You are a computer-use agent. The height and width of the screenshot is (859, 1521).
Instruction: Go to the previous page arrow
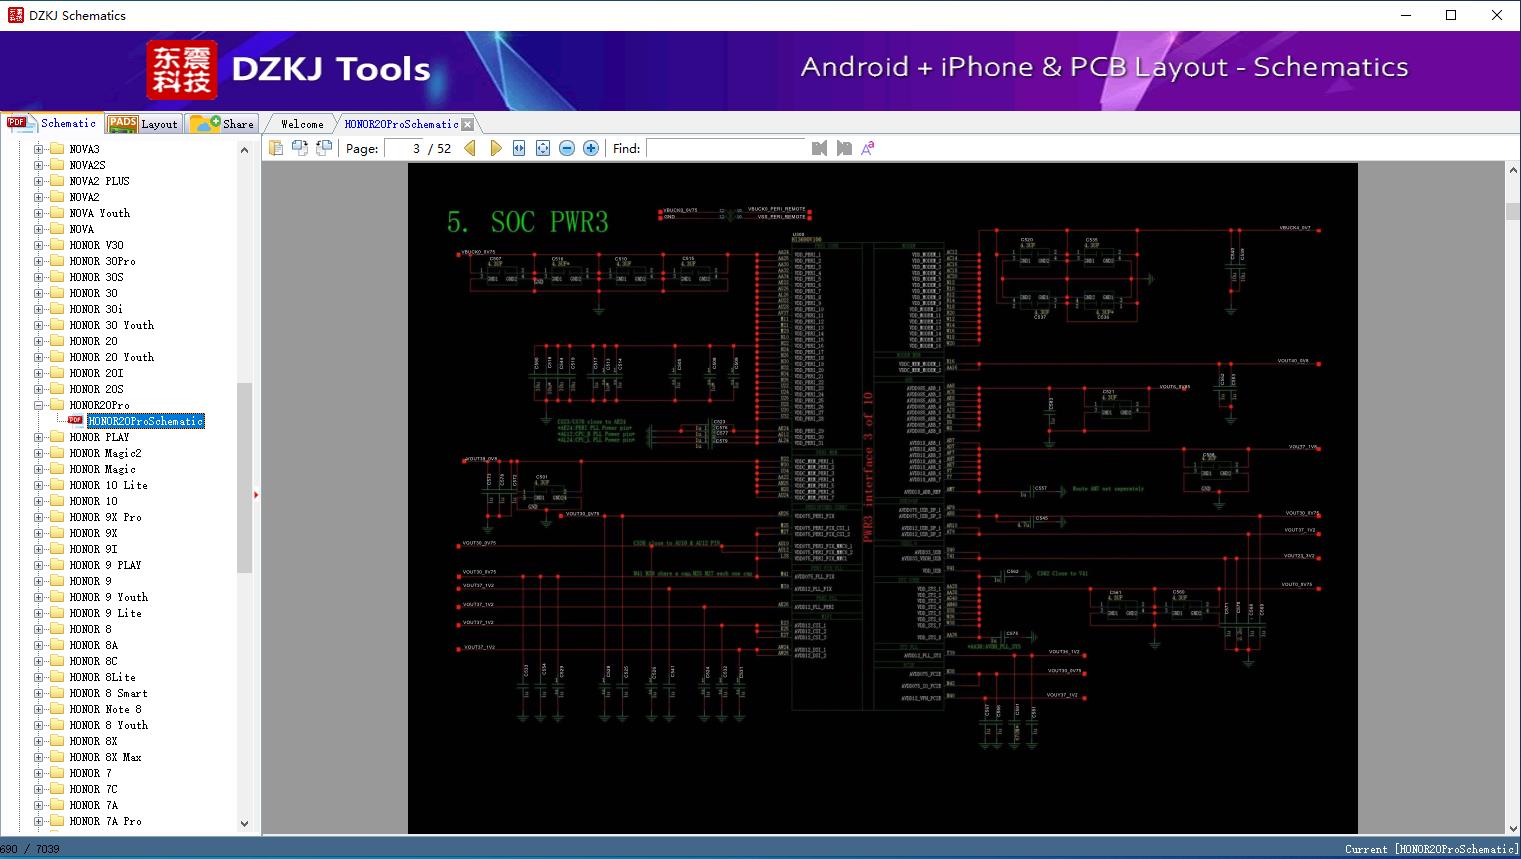coord(470,148)
